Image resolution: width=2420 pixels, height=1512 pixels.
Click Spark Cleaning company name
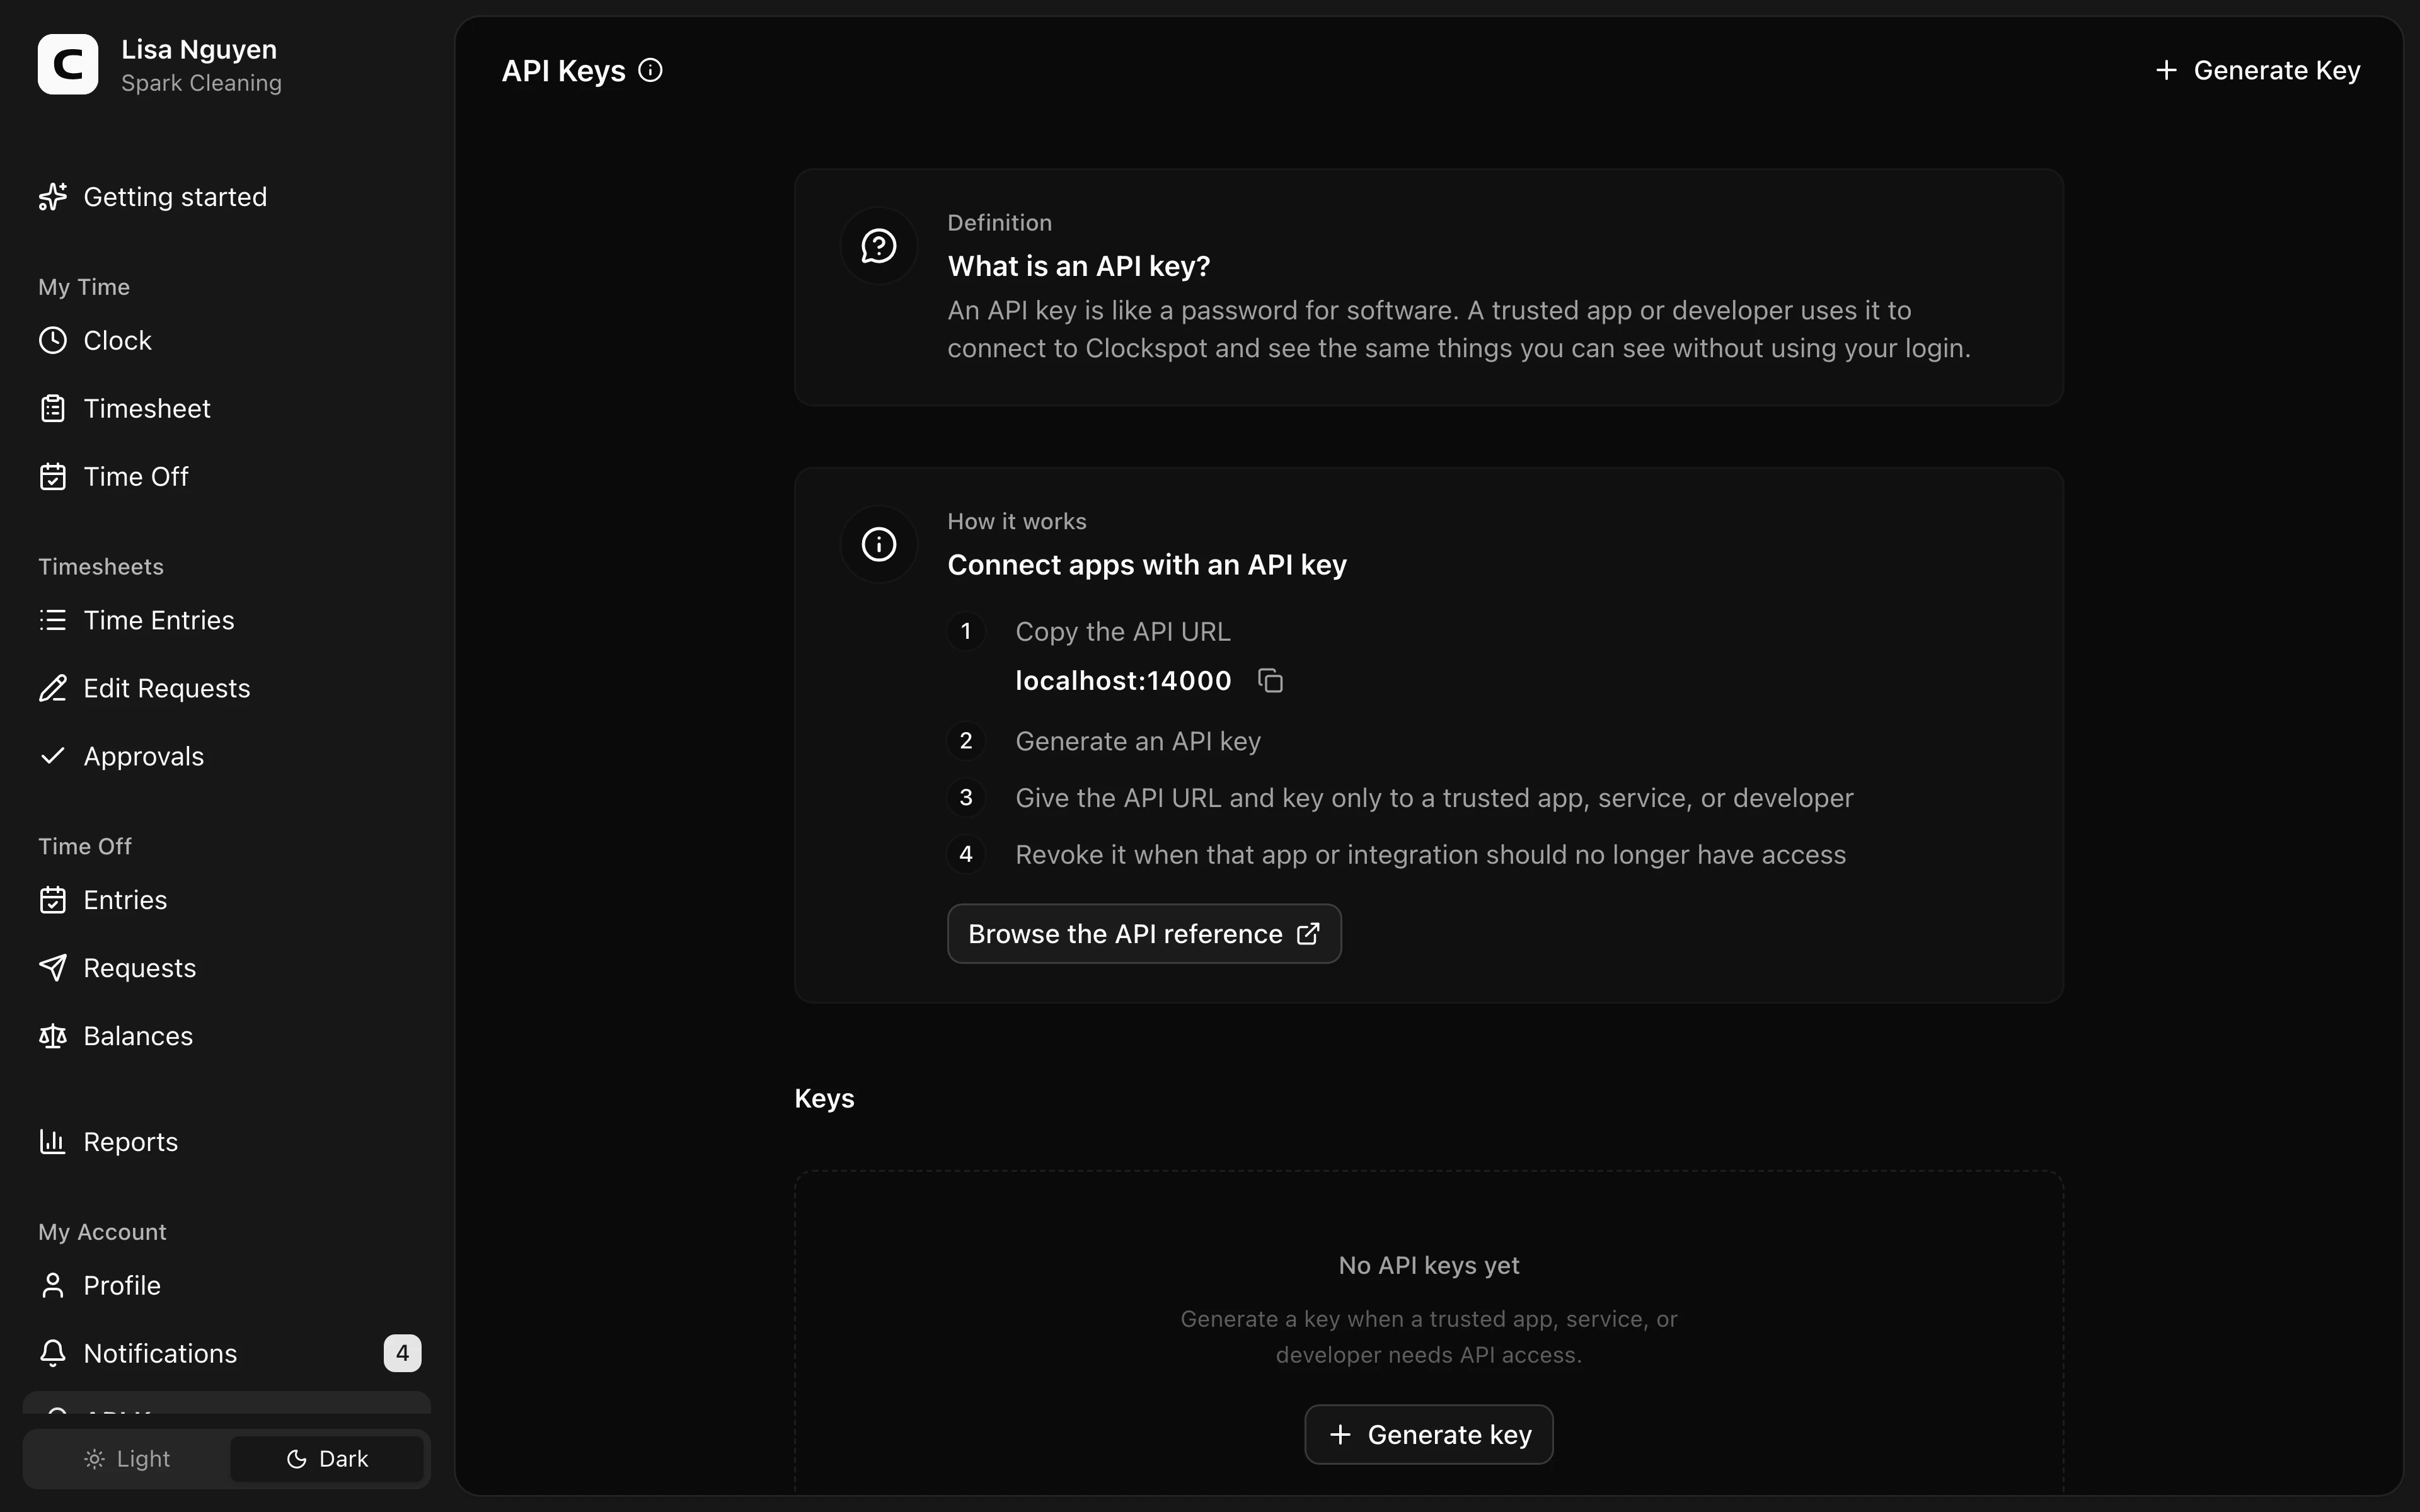[x=202, y=83]
